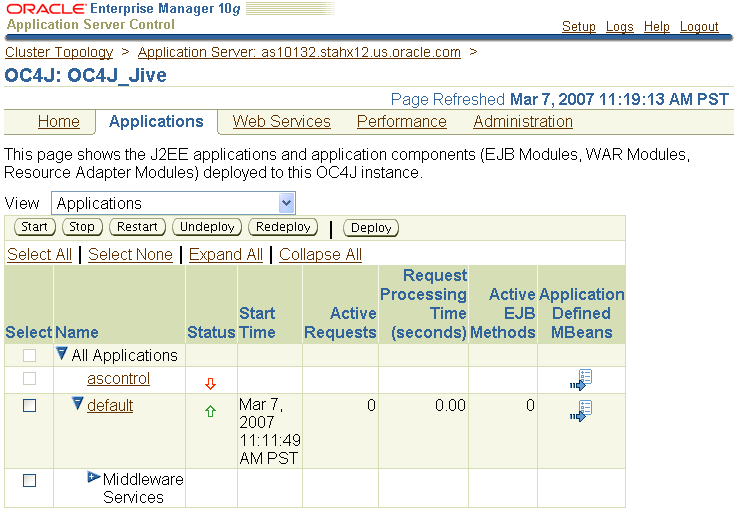Screen dimensions: 741x512
Task: Select the default application checkbox
Action: click(x=29, y=406)
